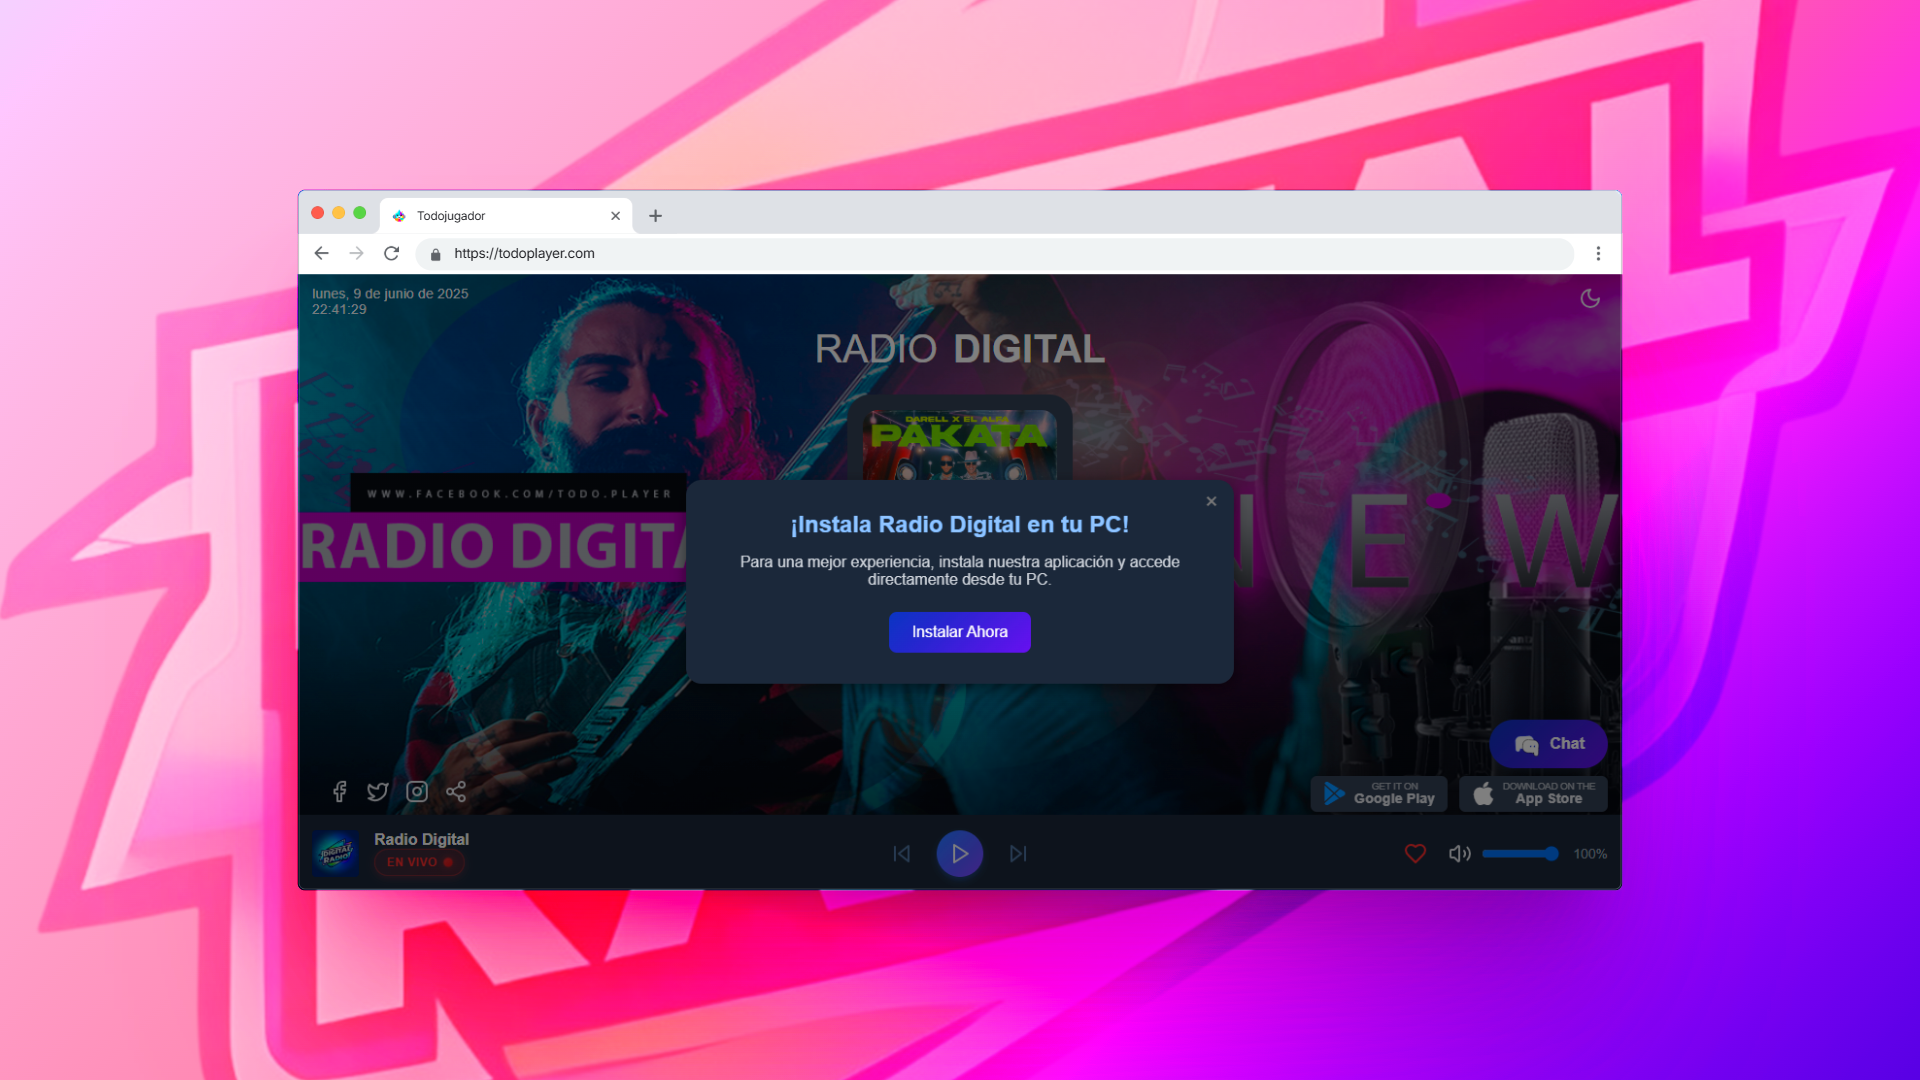Skip to previous track

coord(901,854)
